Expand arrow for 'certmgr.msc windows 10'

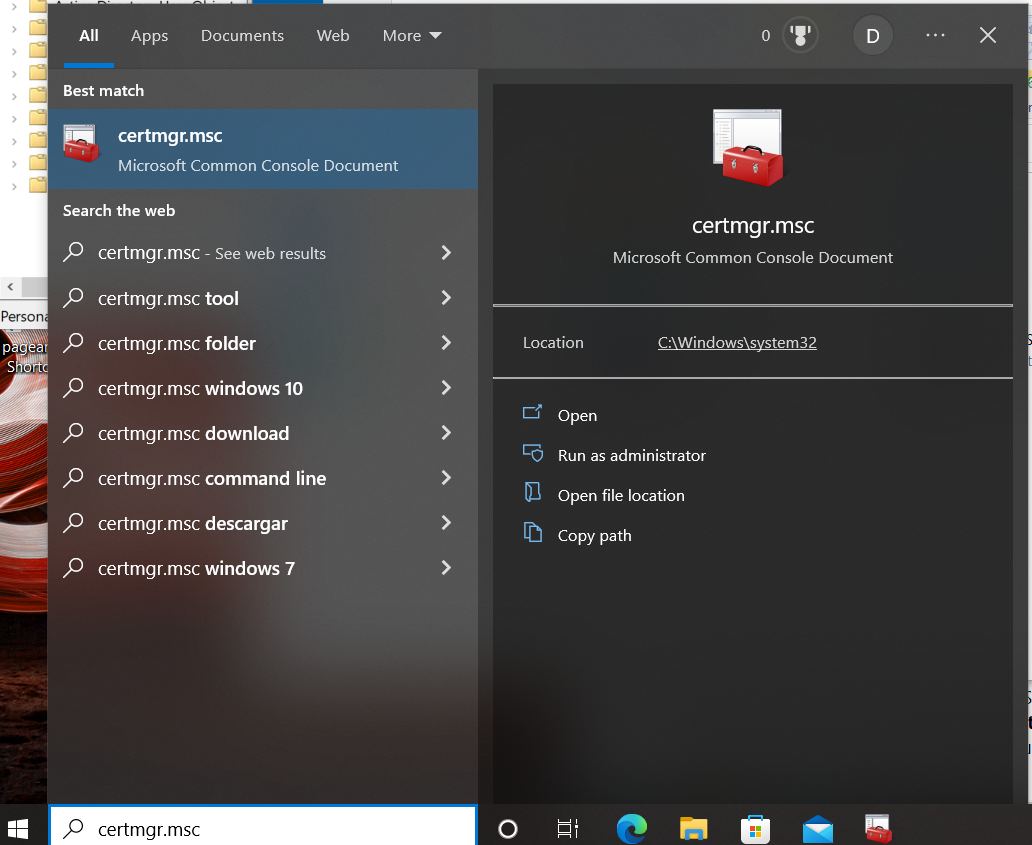tap(446, 388)
